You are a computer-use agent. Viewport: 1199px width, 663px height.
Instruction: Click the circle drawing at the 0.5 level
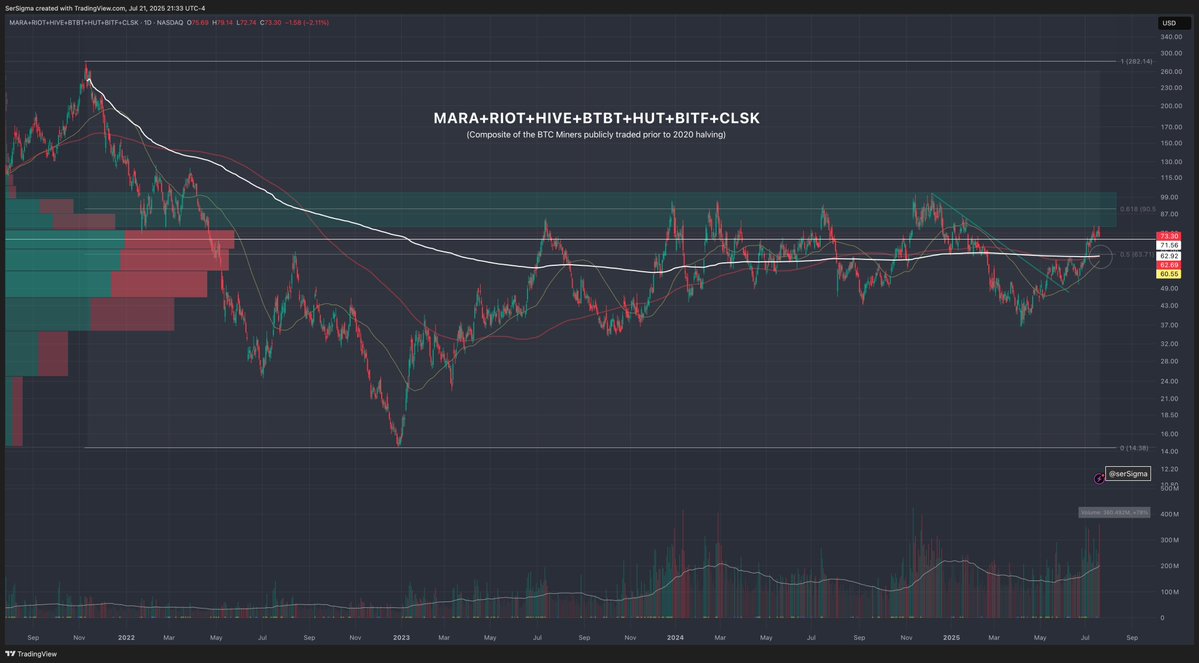click(1098, 256)
